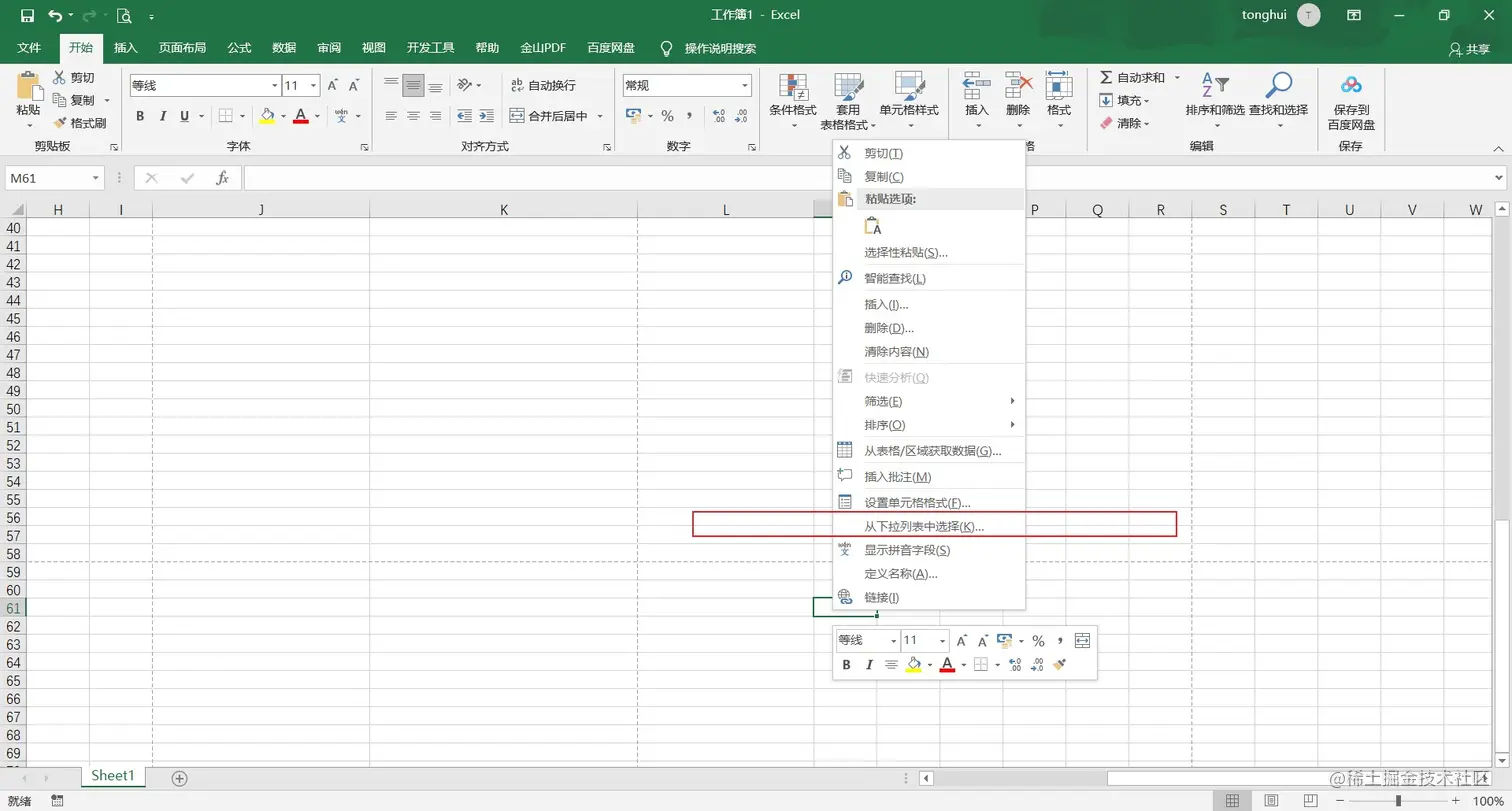The height and width of the screenshot is (811, 1512).
Task: Toggle Underline in the ribbon 字体 group
Action: 184,116
